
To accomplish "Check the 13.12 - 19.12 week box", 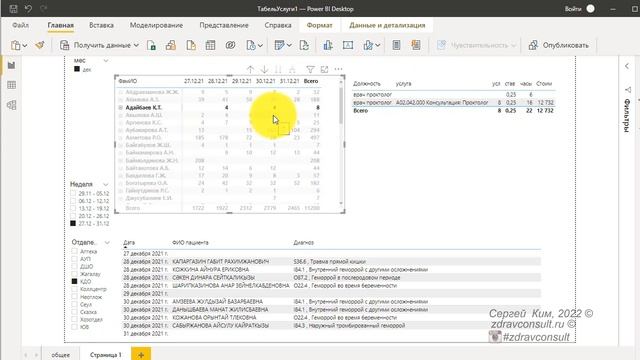I will click(x=73, y=208).
